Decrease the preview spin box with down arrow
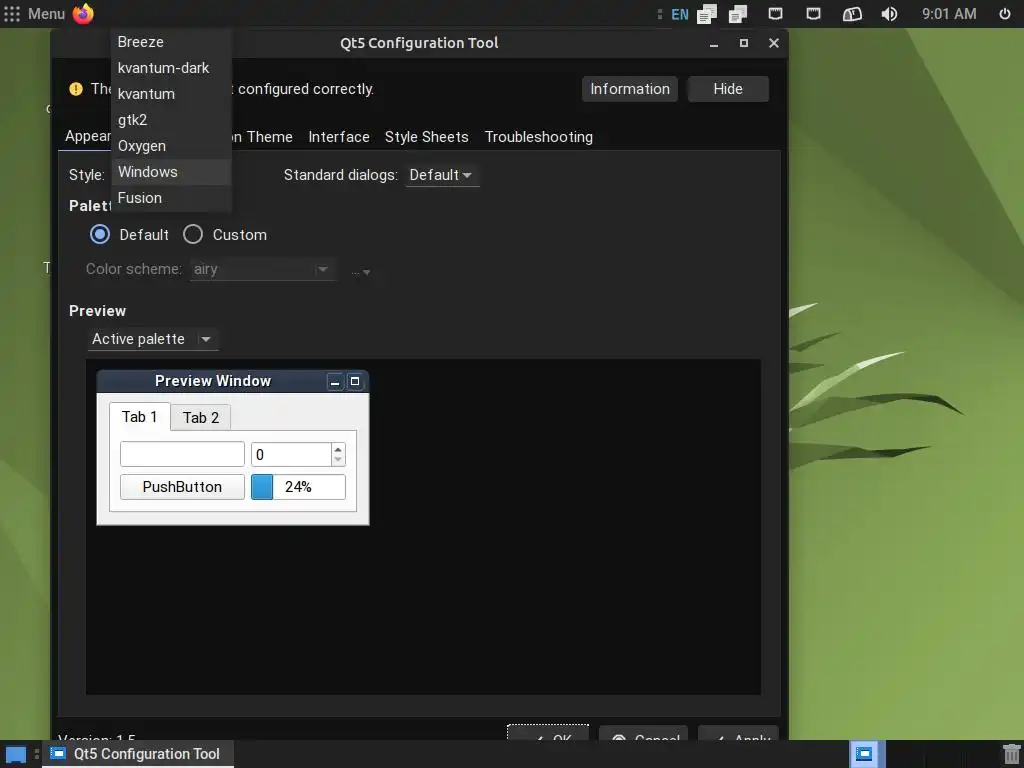Viewport: 1024px width, 768px height. pos(338,460)
